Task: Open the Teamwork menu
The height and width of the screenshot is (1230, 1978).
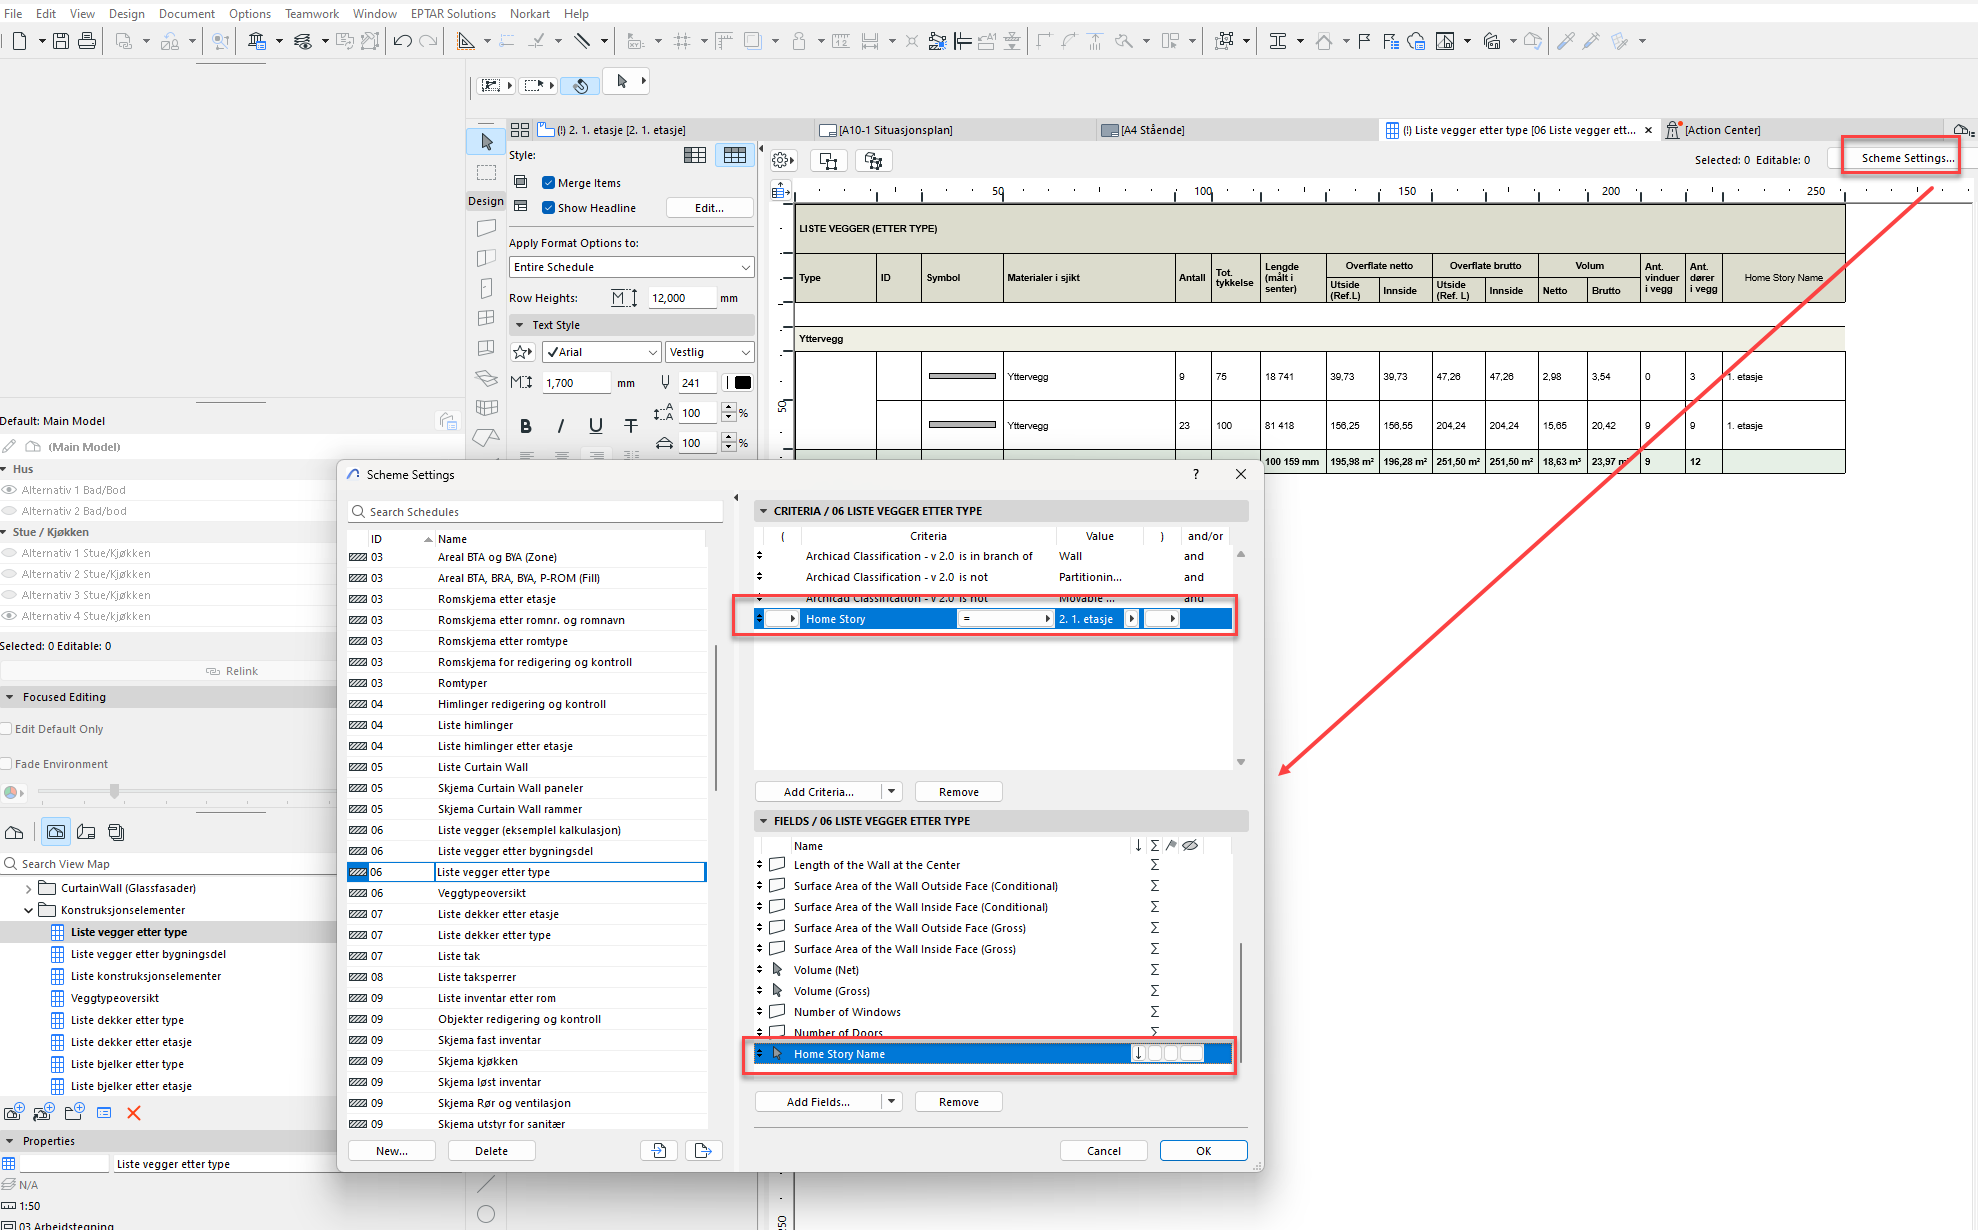Action: (x=311, y=14)
